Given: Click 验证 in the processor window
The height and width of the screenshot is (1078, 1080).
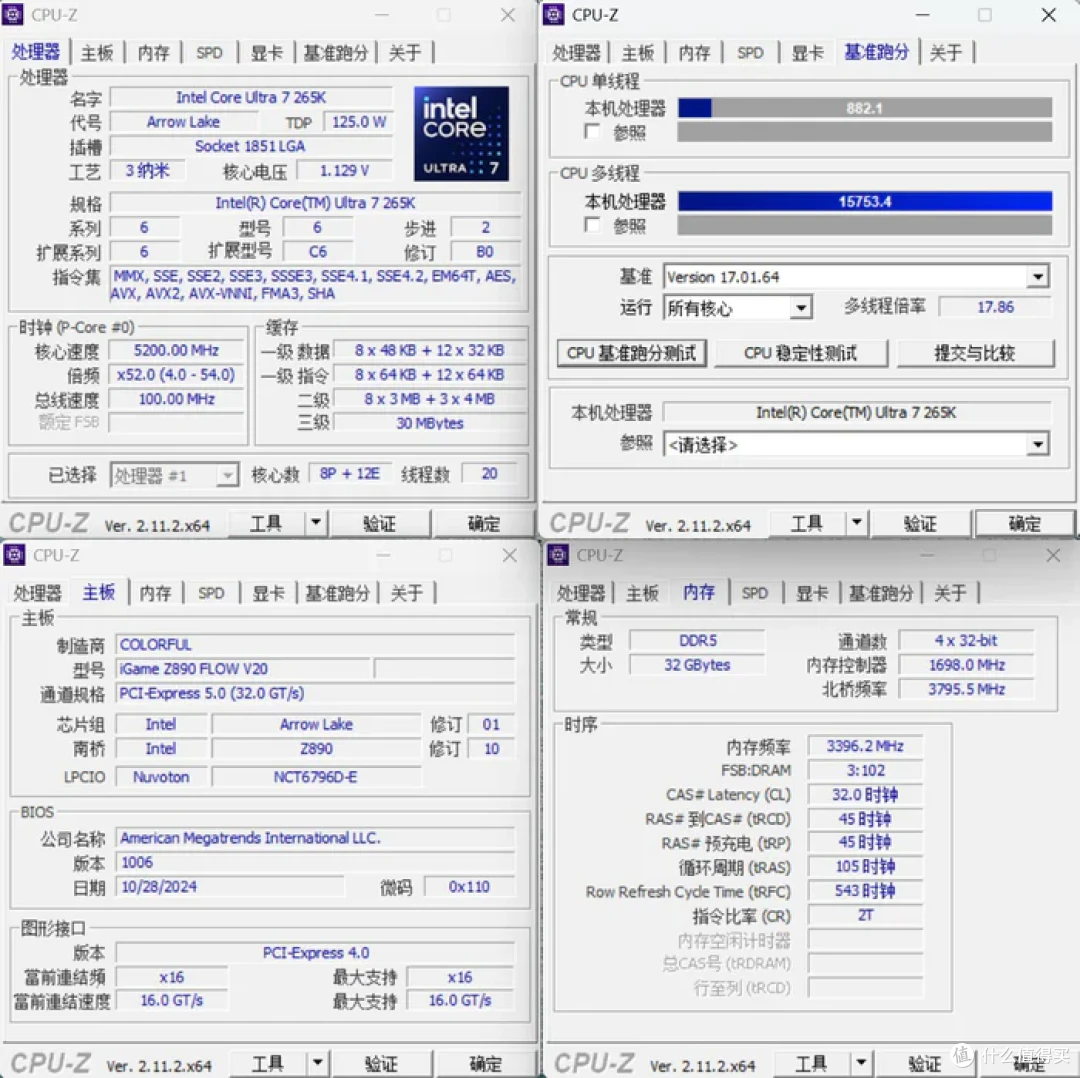Looking at the screenshot, I should 380,524.
